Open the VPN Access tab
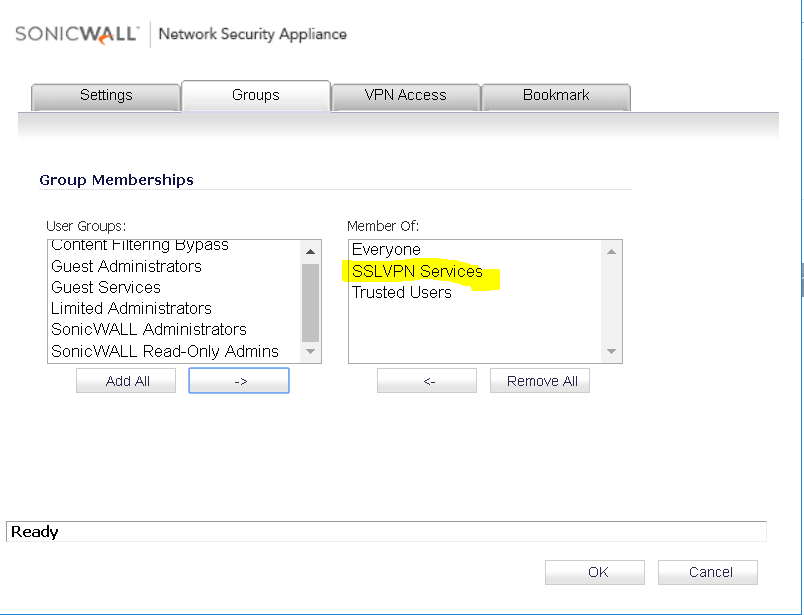804x615 pixels. [x=406, y=96]
